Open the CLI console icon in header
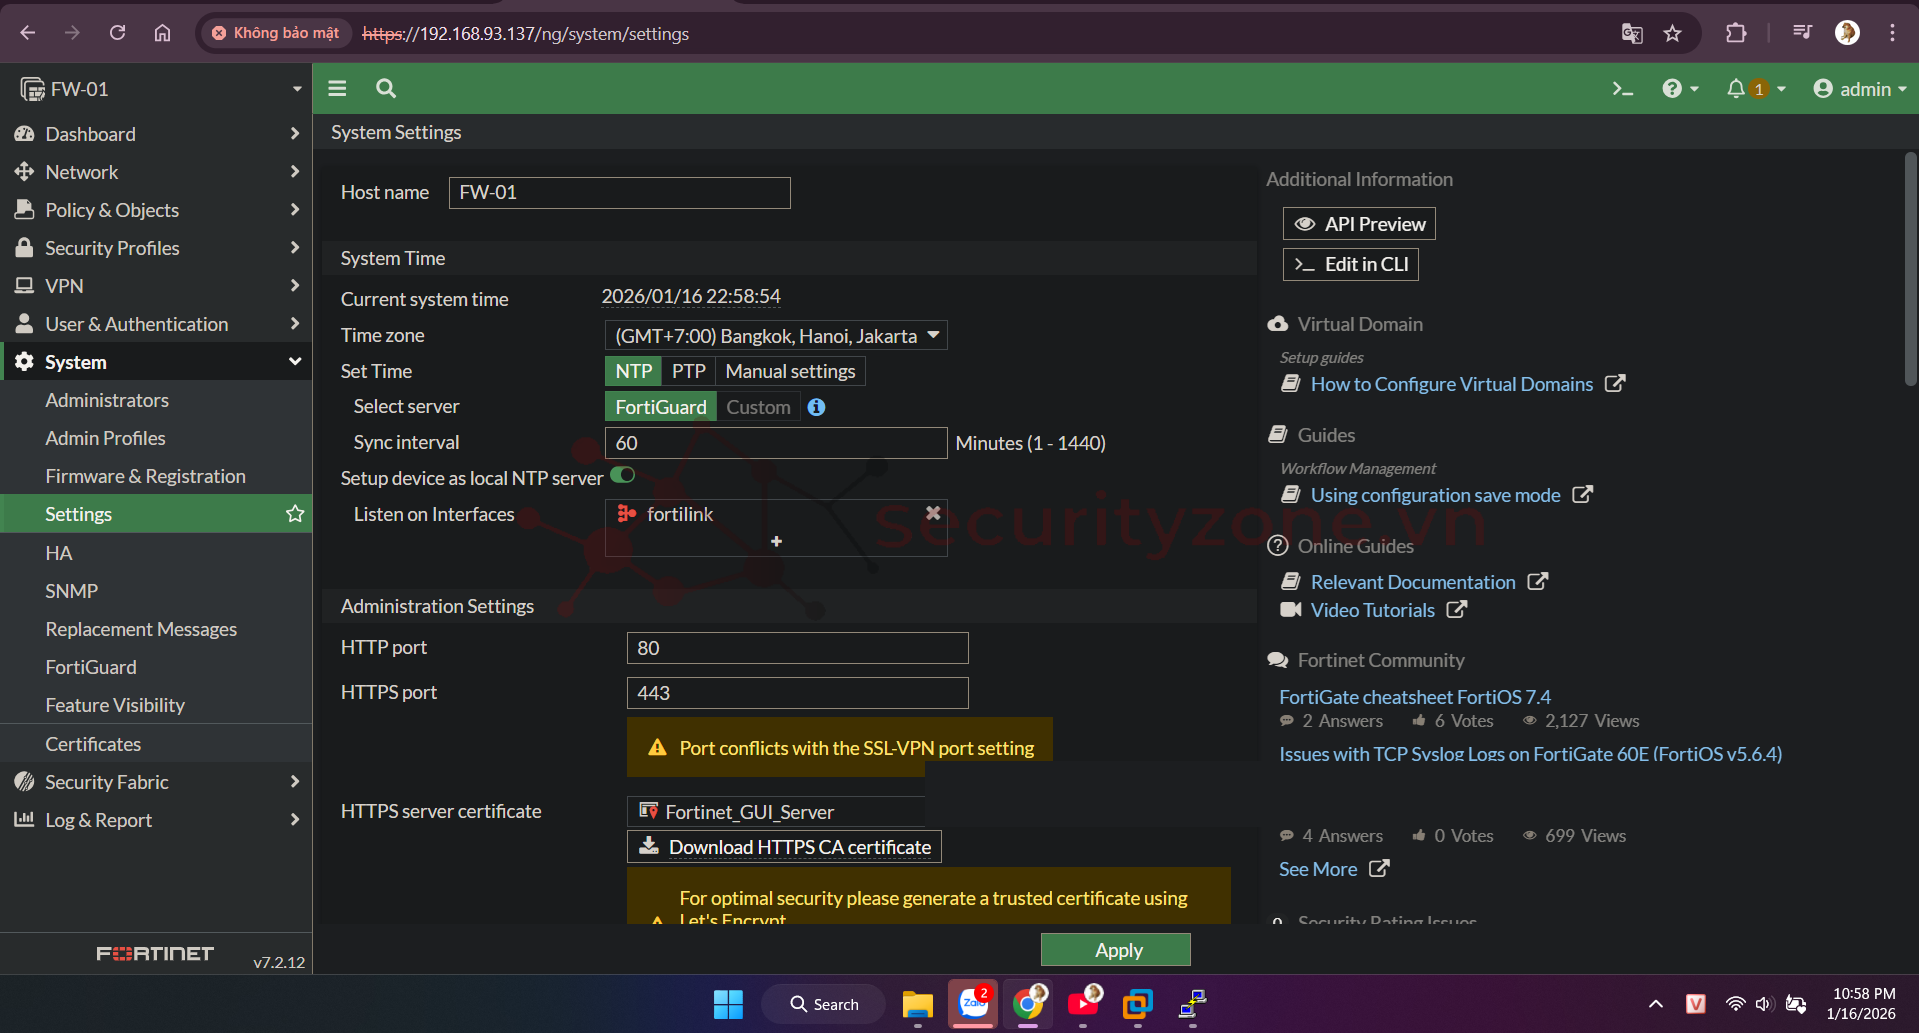This screenshot has height=1033, width=1919. pos(1622,88)
